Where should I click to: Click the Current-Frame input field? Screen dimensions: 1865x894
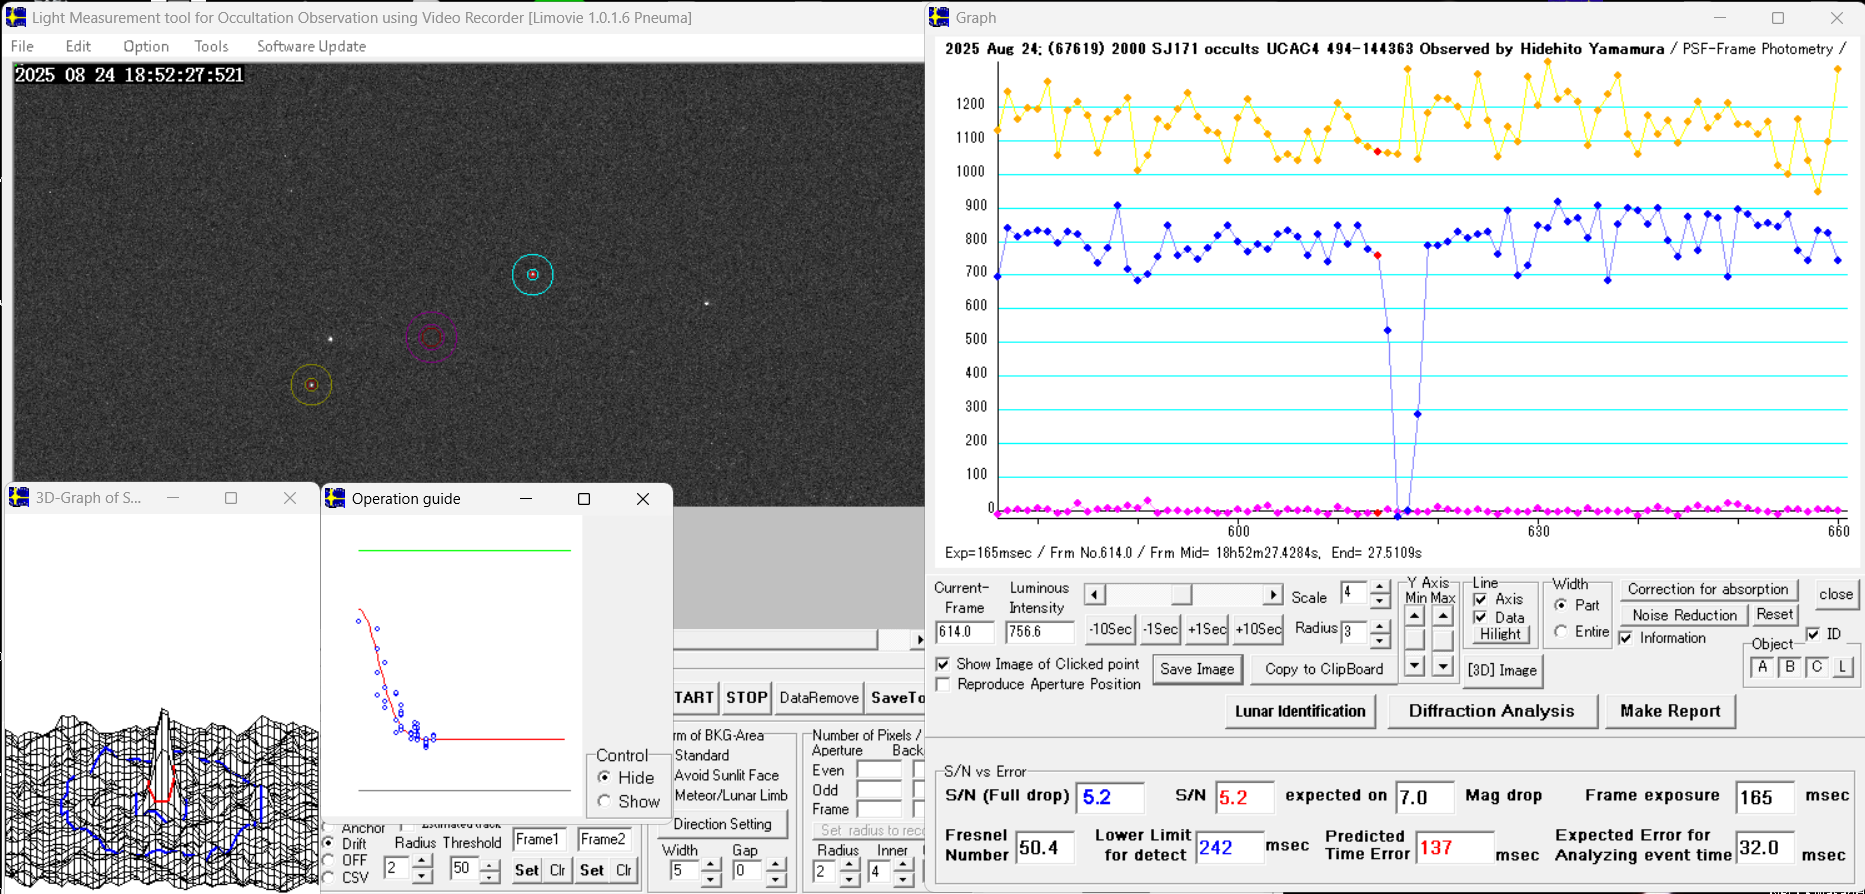(964, 632)
